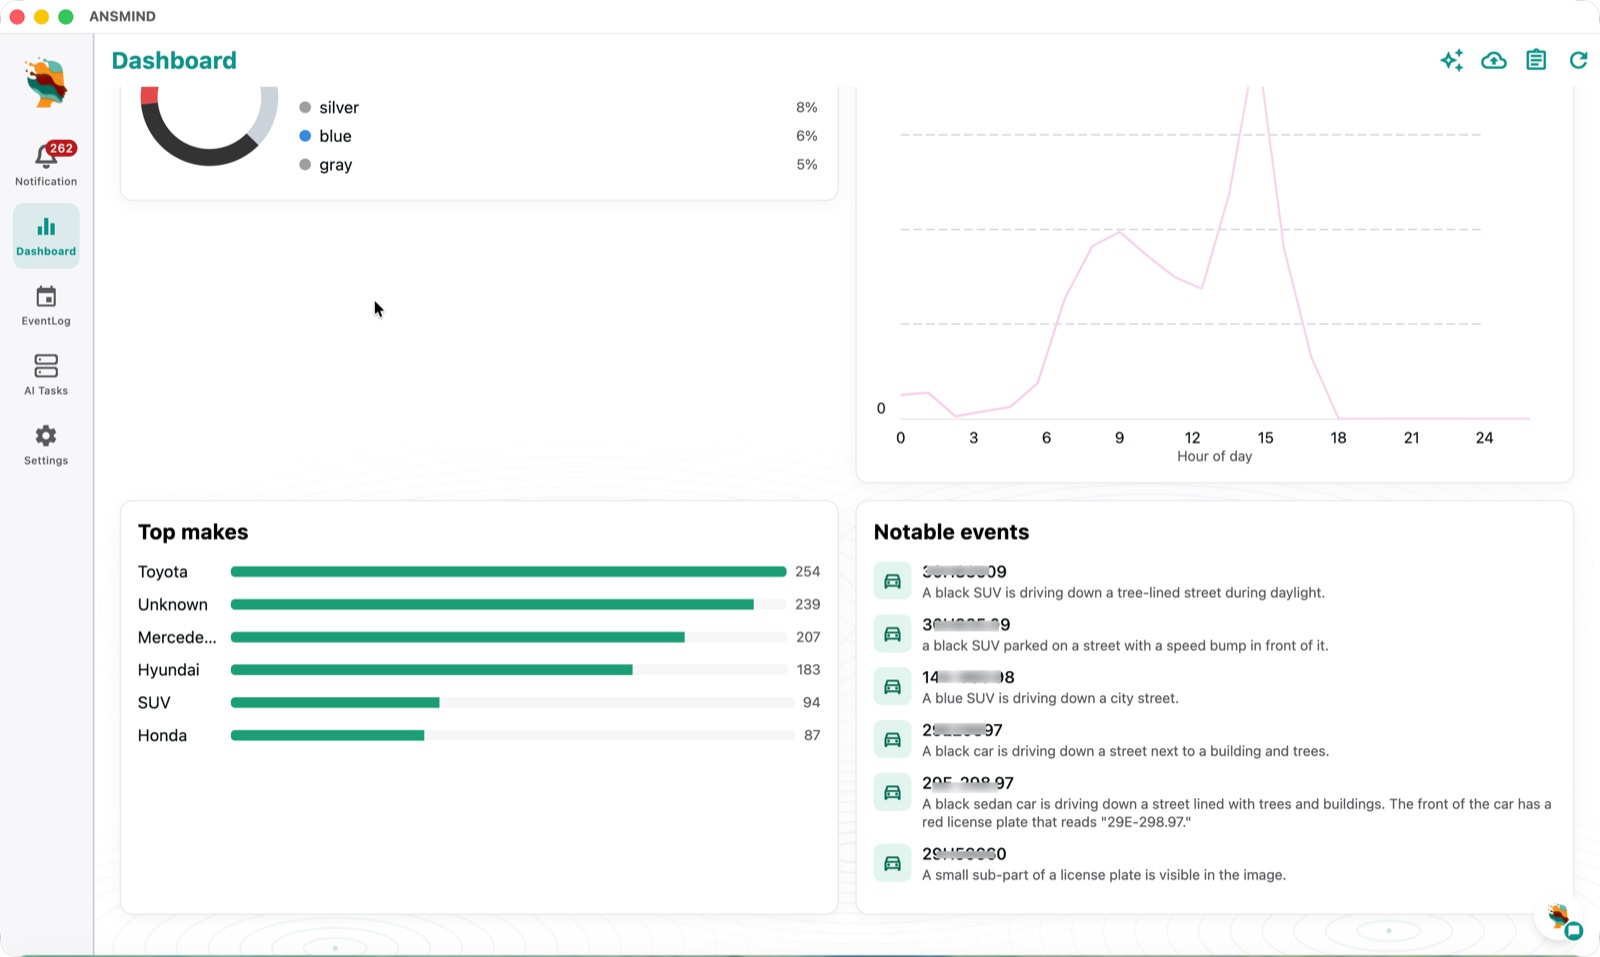Click 'A black car is driving down a street' description
1600x957 pixels.
1125,752
